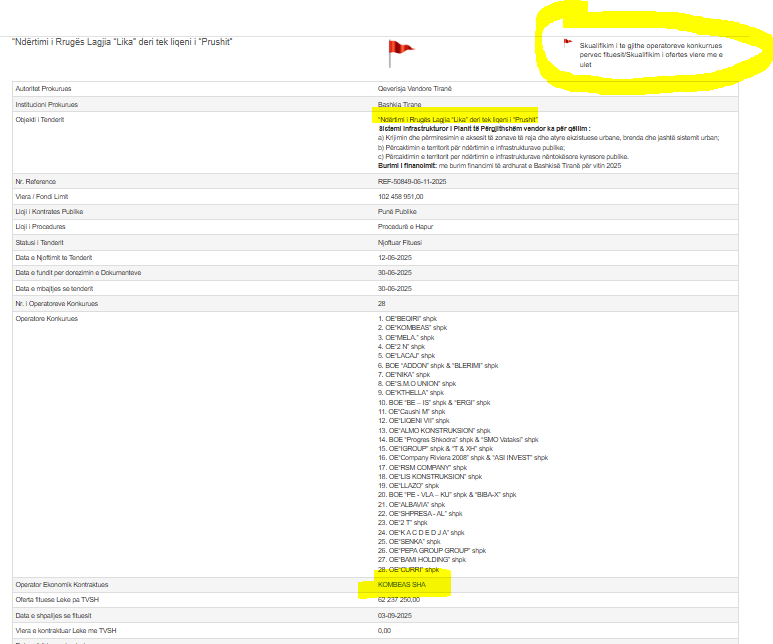Click the winning bid value 62 237 250,00

point(399,599)
